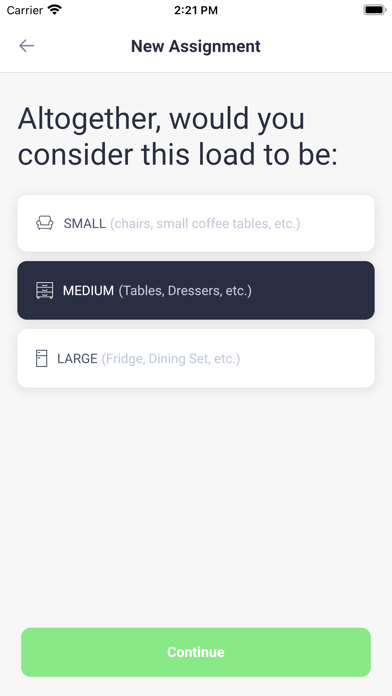The height and width of the screenshot is (696, 392).
Task: Tap the Wi-Fi status icon
Action: 55,10
